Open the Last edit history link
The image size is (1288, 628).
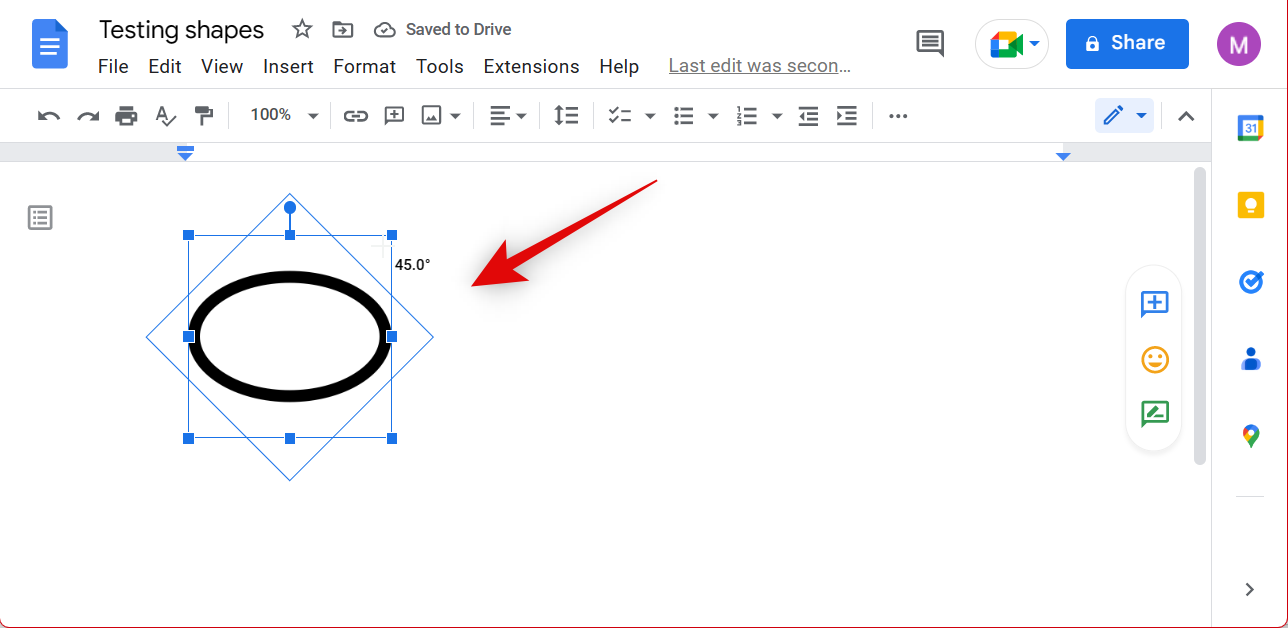[x=759, y=67]
